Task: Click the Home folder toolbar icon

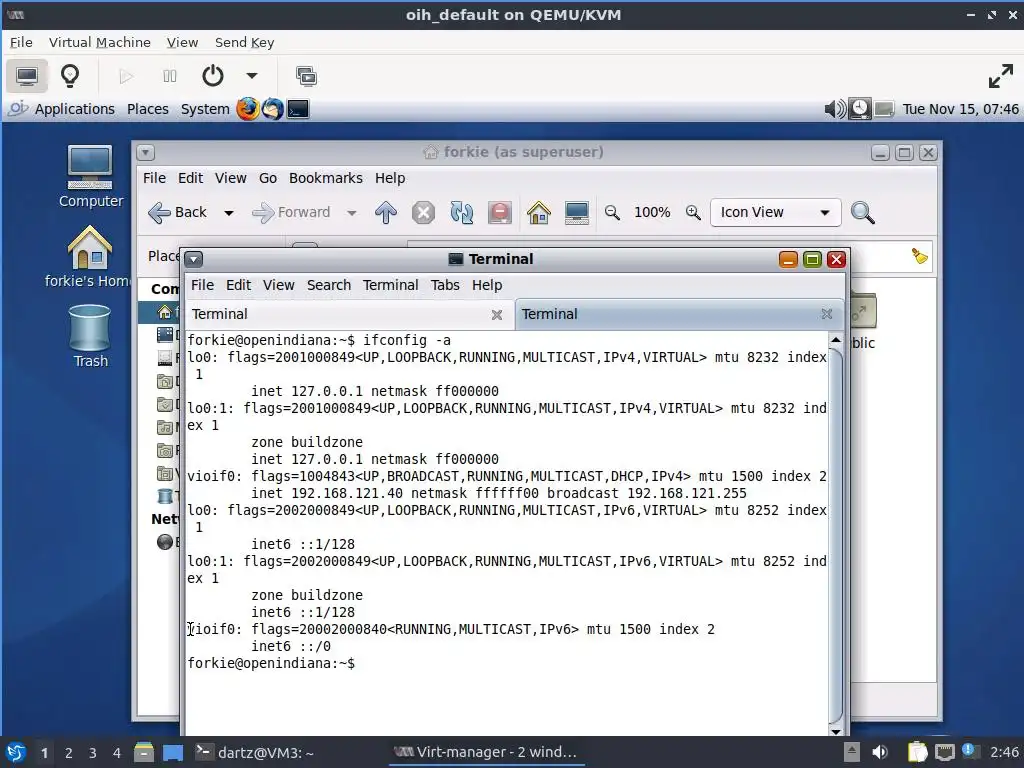Action: pos(538,212)
